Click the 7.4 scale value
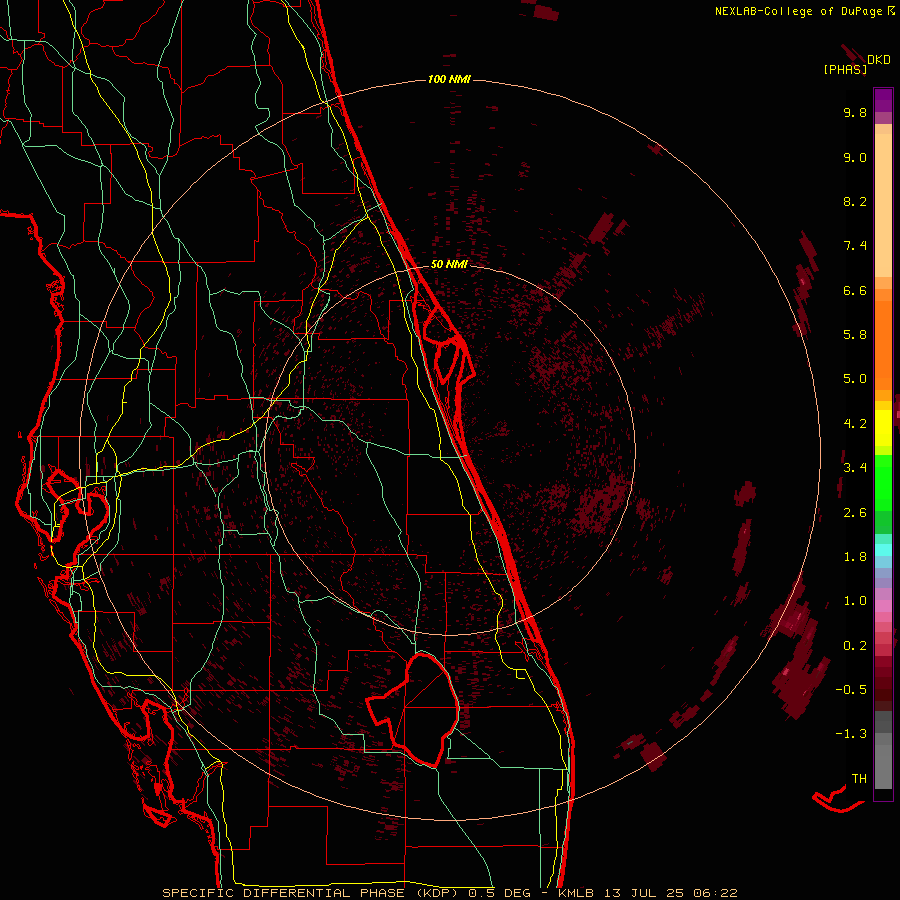 pyautogui.click(x=855, y=246)
